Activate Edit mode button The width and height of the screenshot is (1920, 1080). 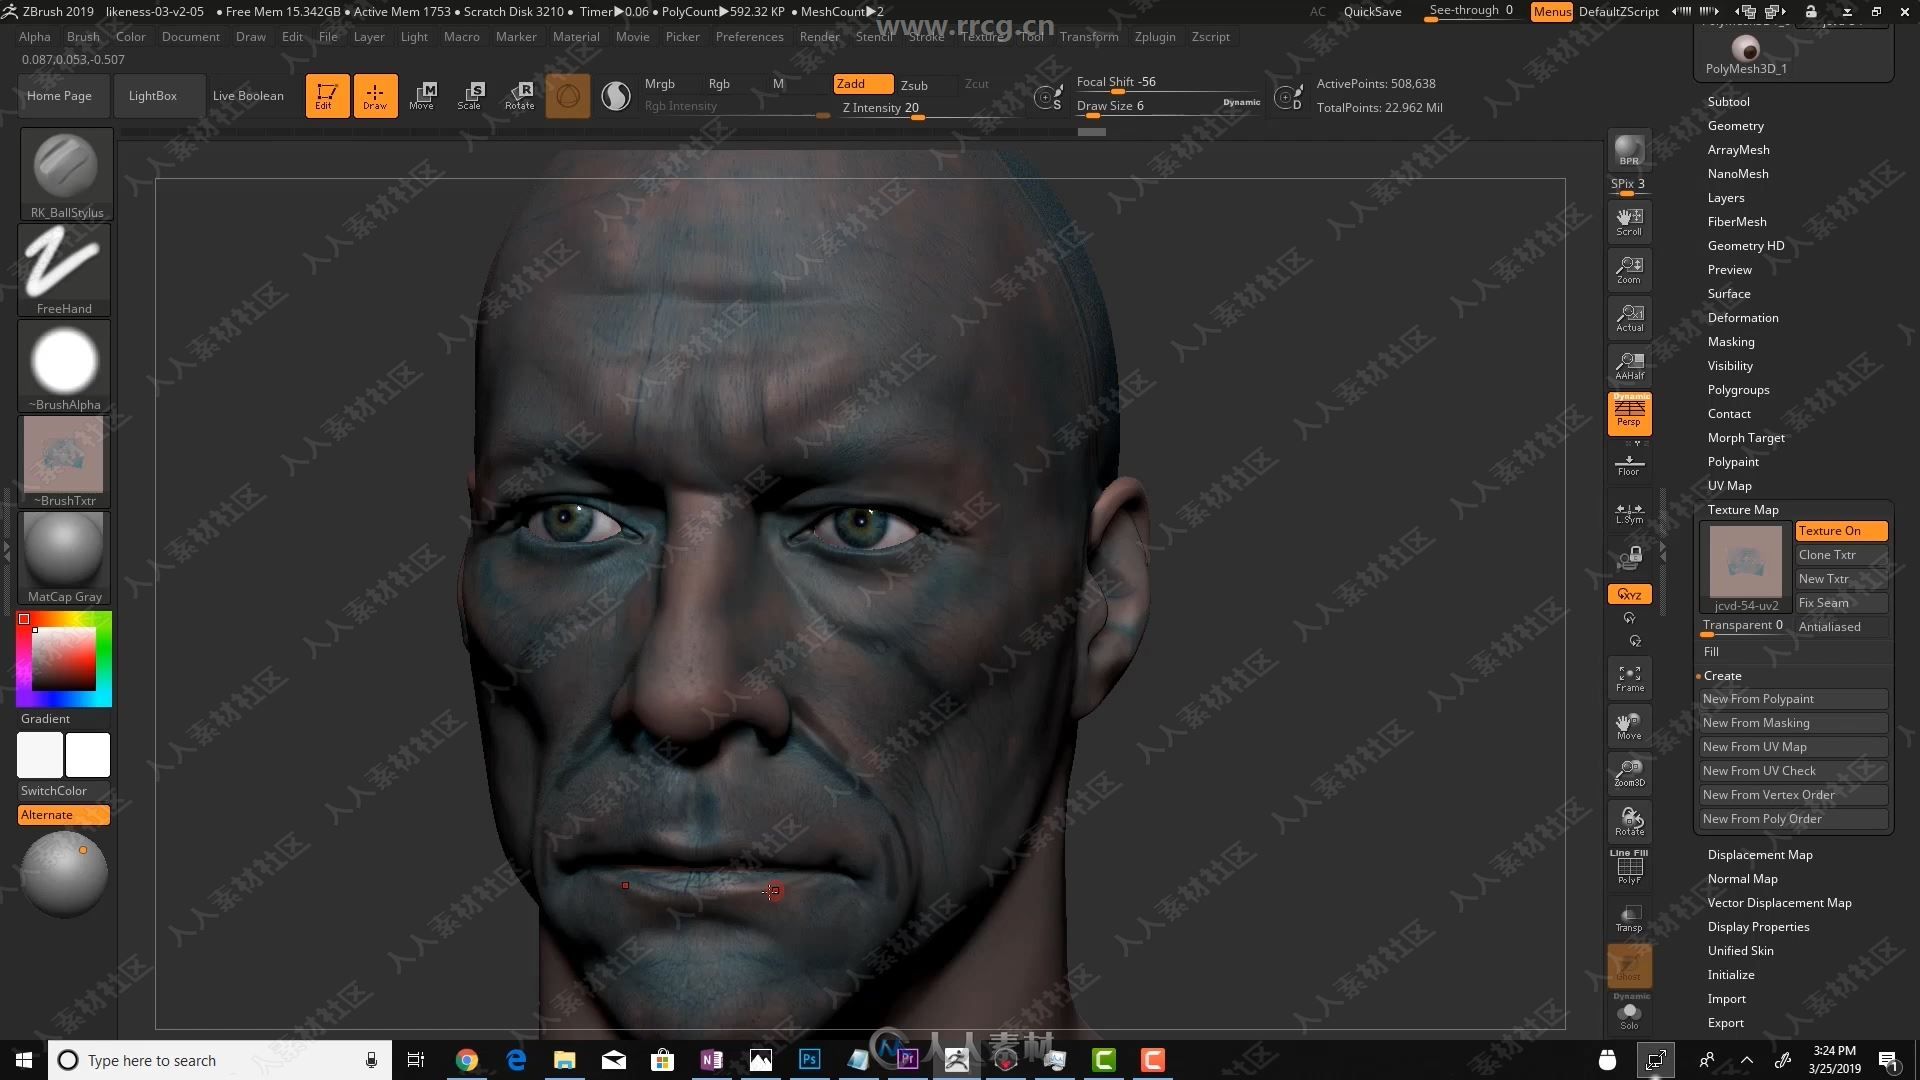(327, 96)
